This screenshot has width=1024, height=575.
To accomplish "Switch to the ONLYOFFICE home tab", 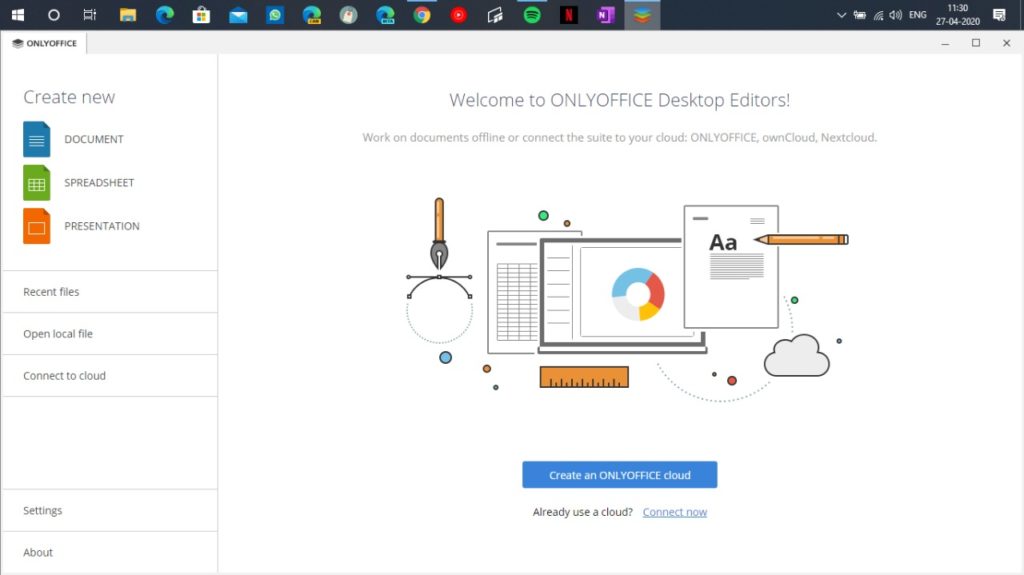I will [x=44, y=43].
